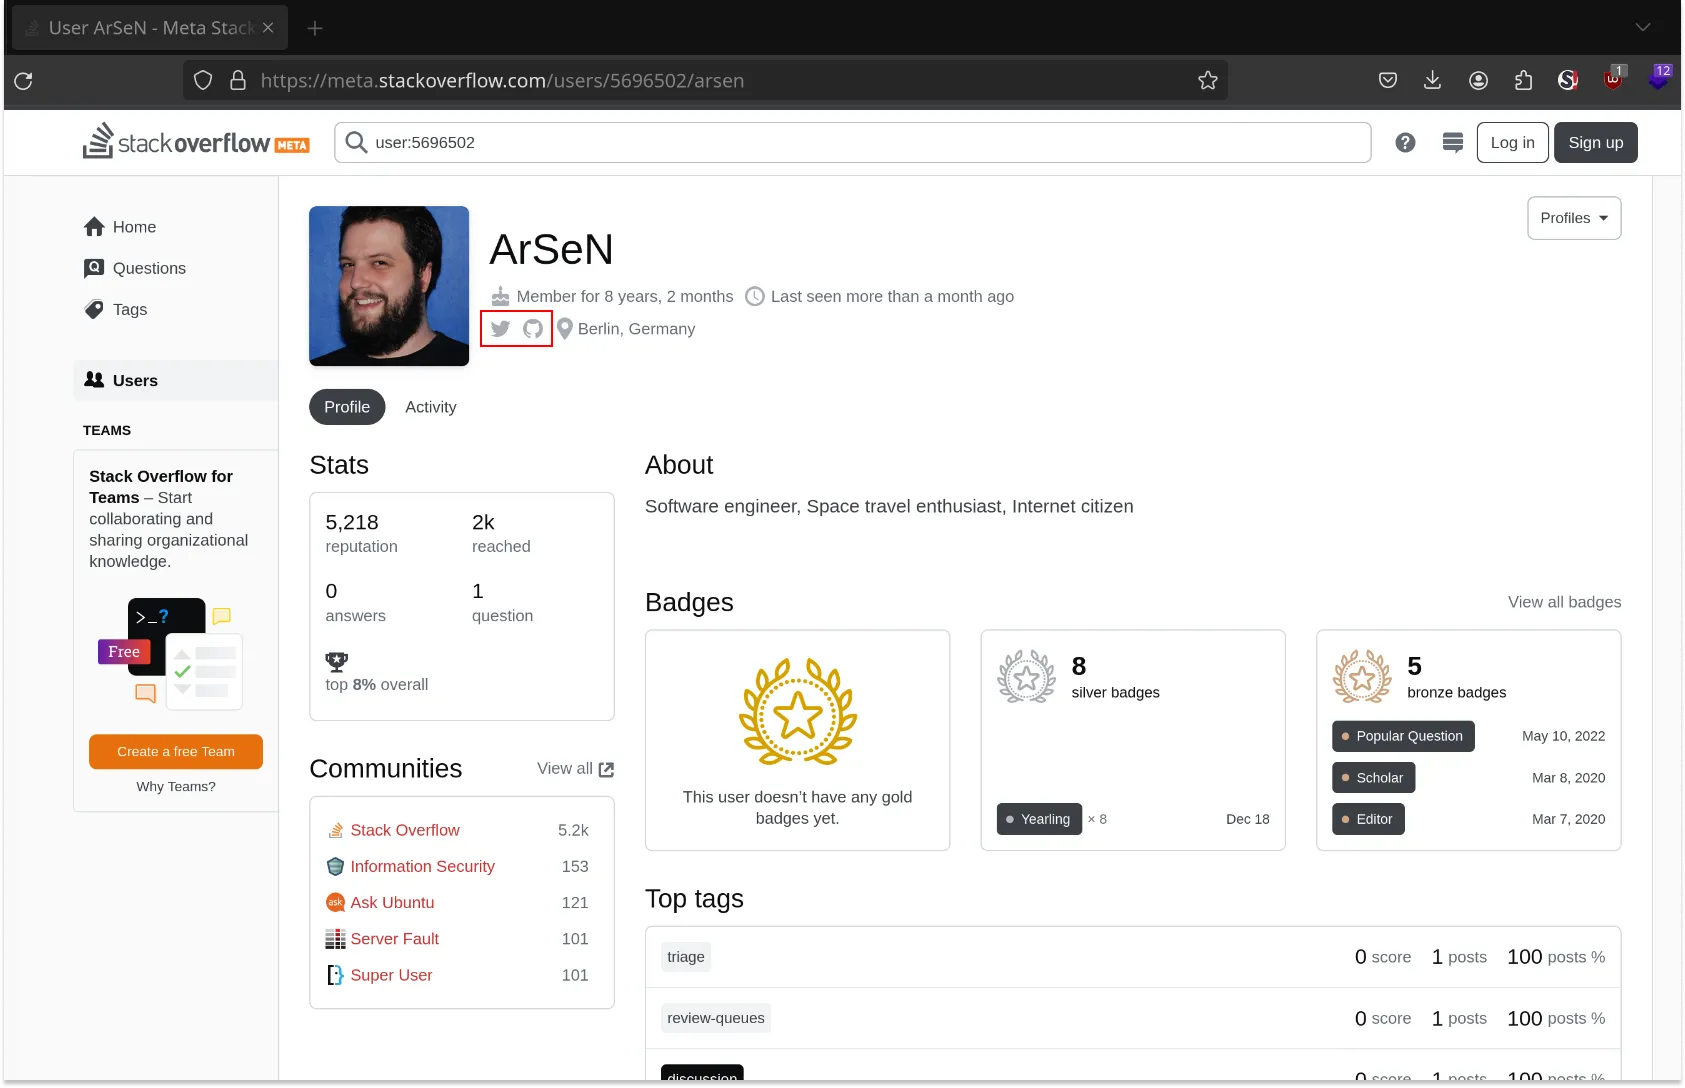Viewport: 1685px width, 1088px height.
Task: Open the Server Fault community link
Action: (394, 939)
